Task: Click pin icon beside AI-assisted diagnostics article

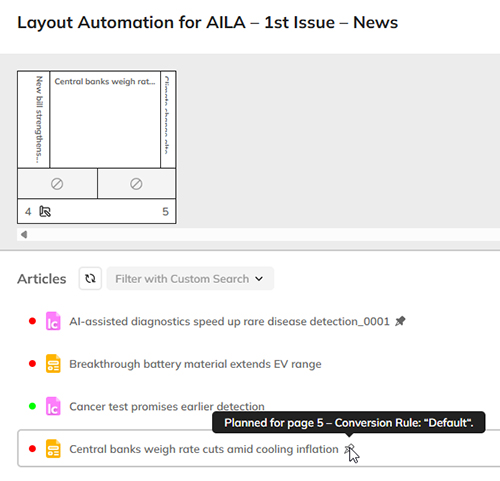Action: coord(400,321)
